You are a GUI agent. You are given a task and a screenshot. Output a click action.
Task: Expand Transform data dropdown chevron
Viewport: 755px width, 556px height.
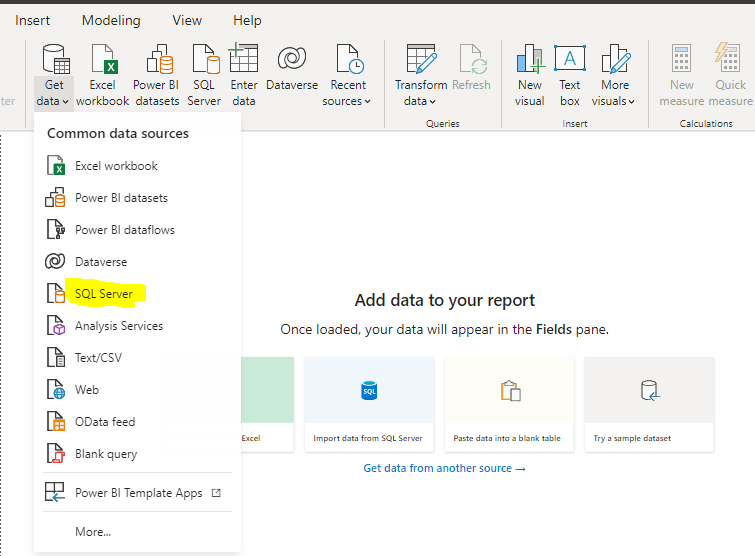(432, 102)
